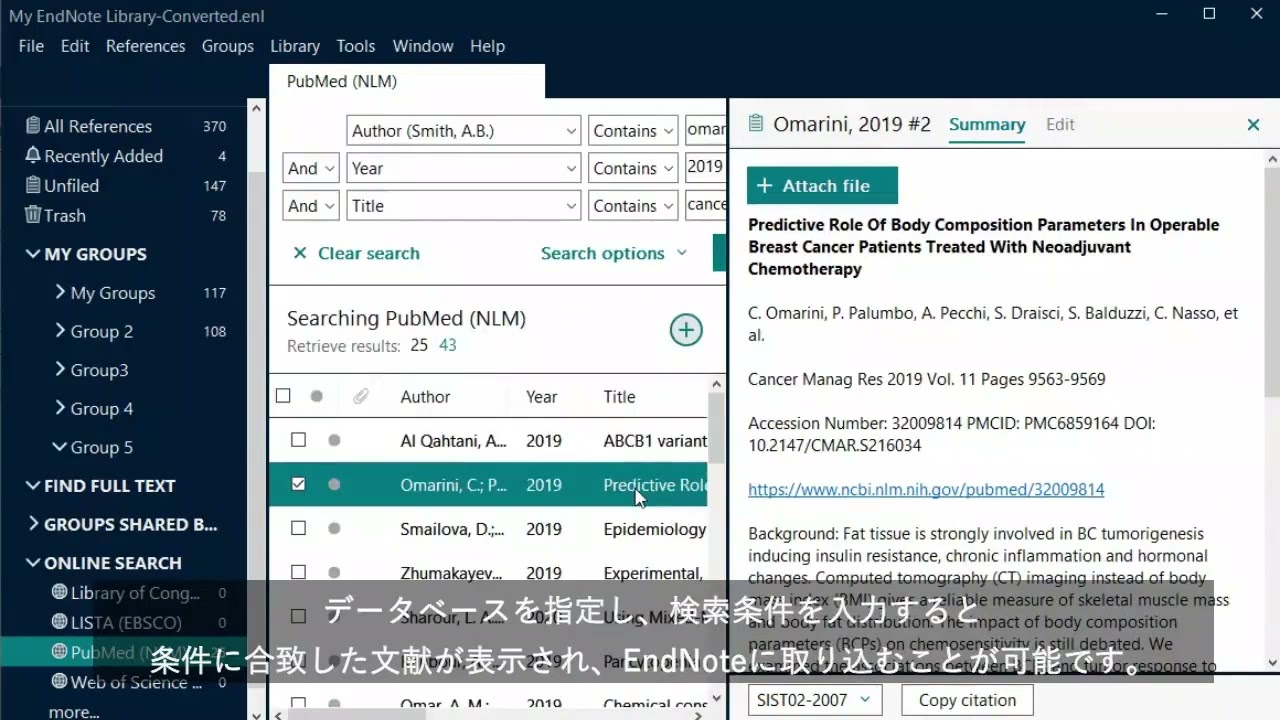1280x720 pixels.
Task: Collapse Group 5 in the sidebar
Action: tap(60, 447)
